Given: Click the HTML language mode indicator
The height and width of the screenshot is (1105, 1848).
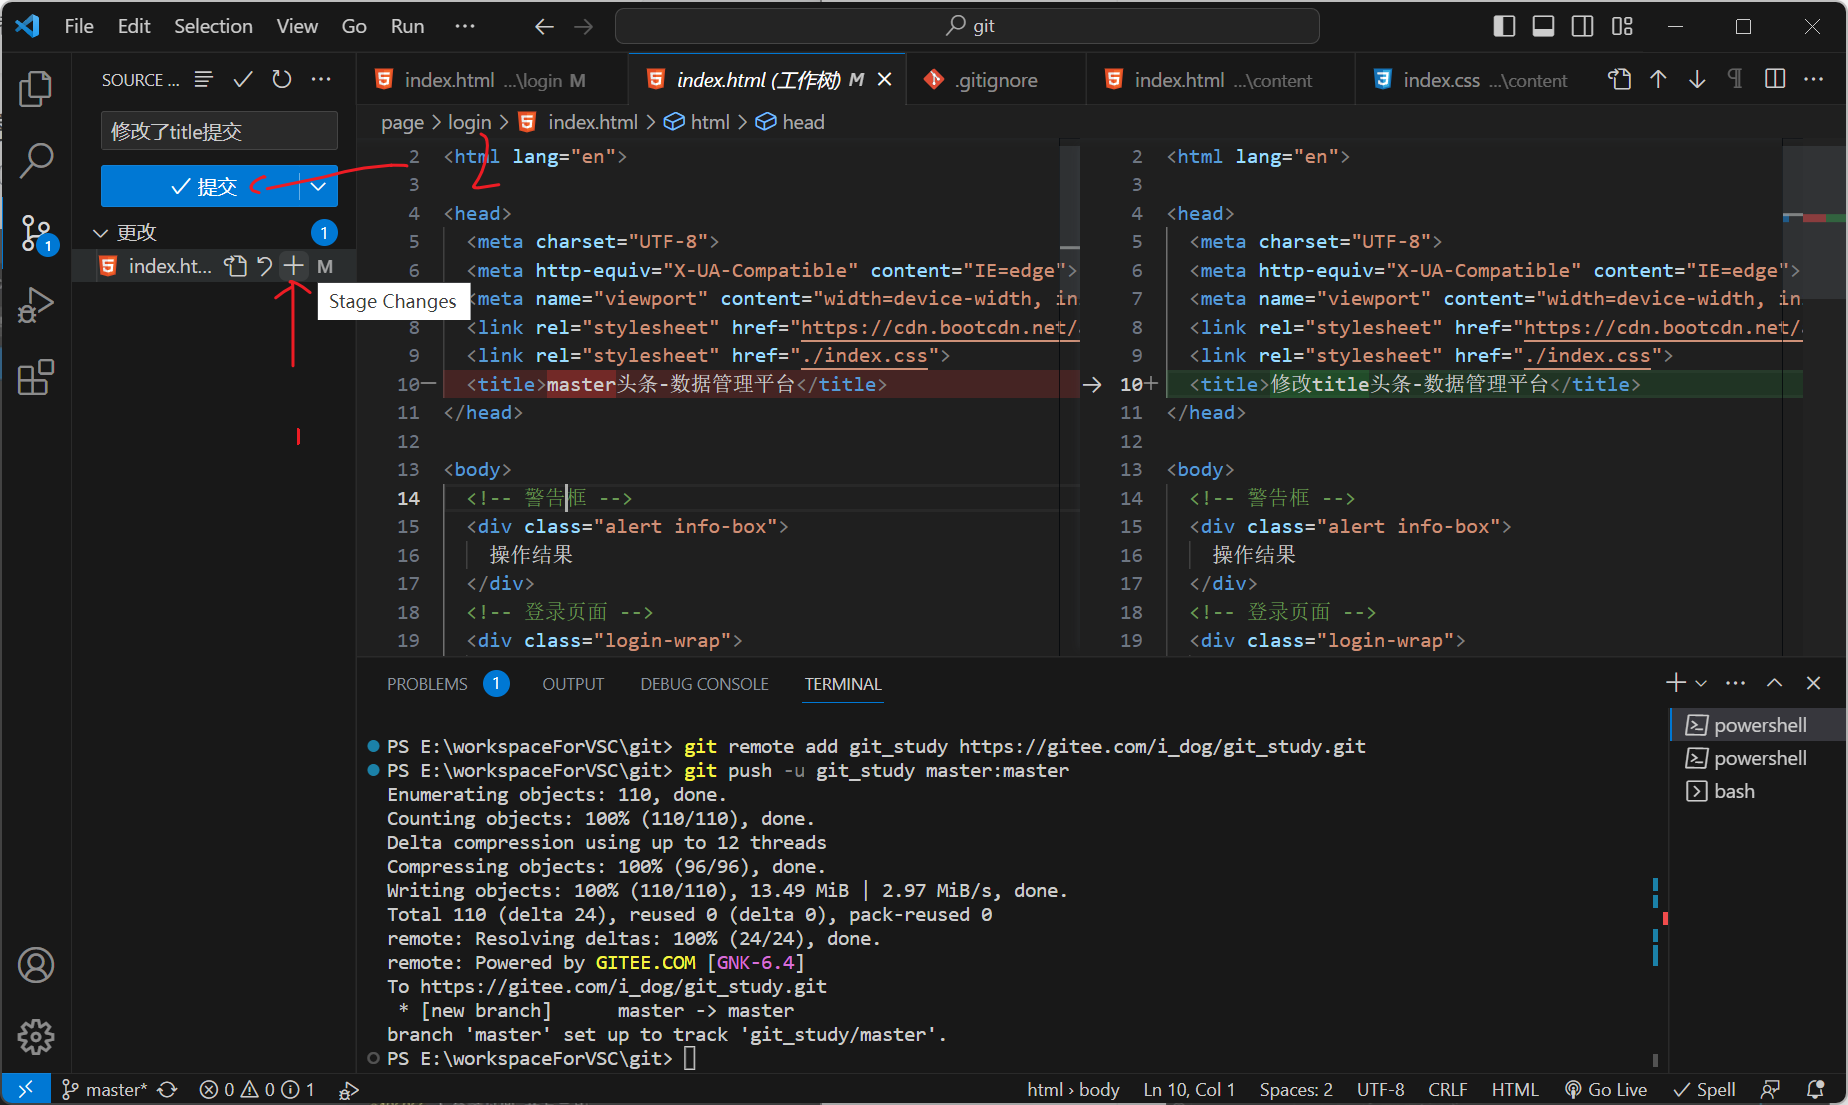Looking at the screenshot, I should (x=1515, y=1089).
